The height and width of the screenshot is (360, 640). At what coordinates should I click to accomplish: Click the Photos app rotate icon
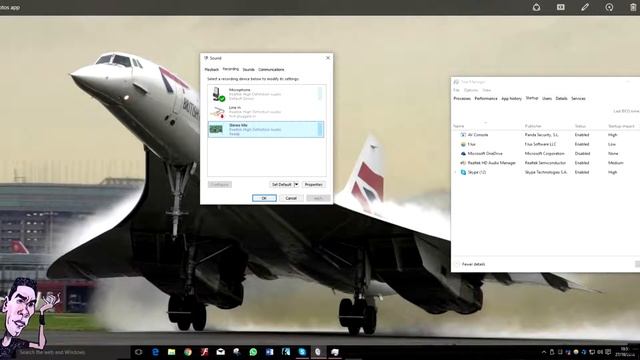[609, 7]
